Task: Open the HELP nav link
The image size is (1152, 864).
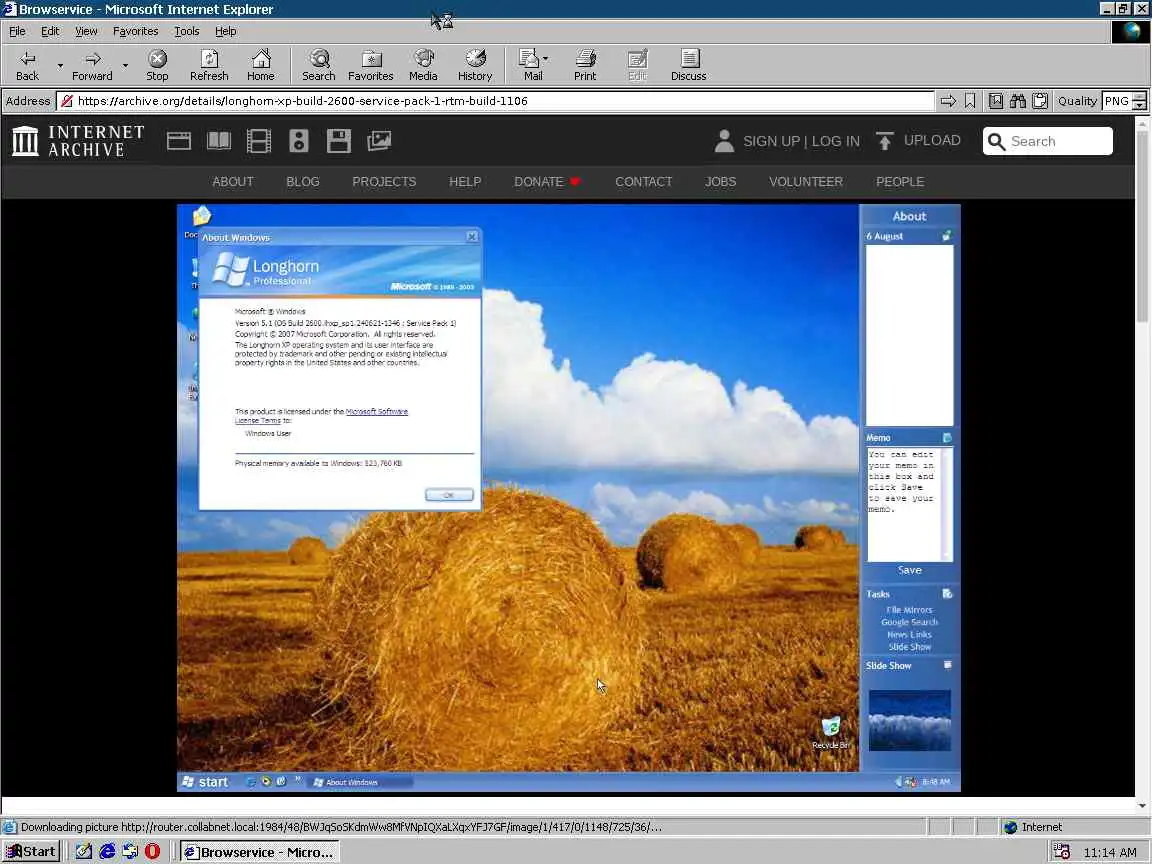Action: [x=465, y=181]
